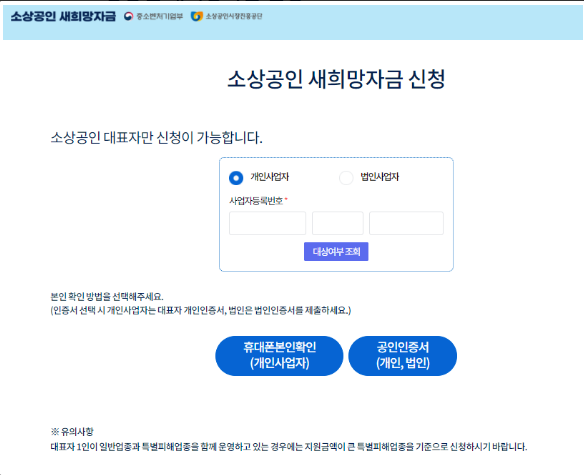Focus the last 사업자등록번호 input box

[x=406, y=223]
